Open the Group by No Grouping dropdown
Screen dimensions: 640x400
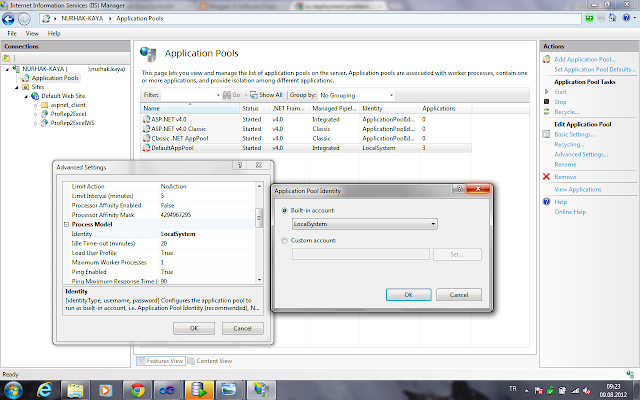(356, 95)
